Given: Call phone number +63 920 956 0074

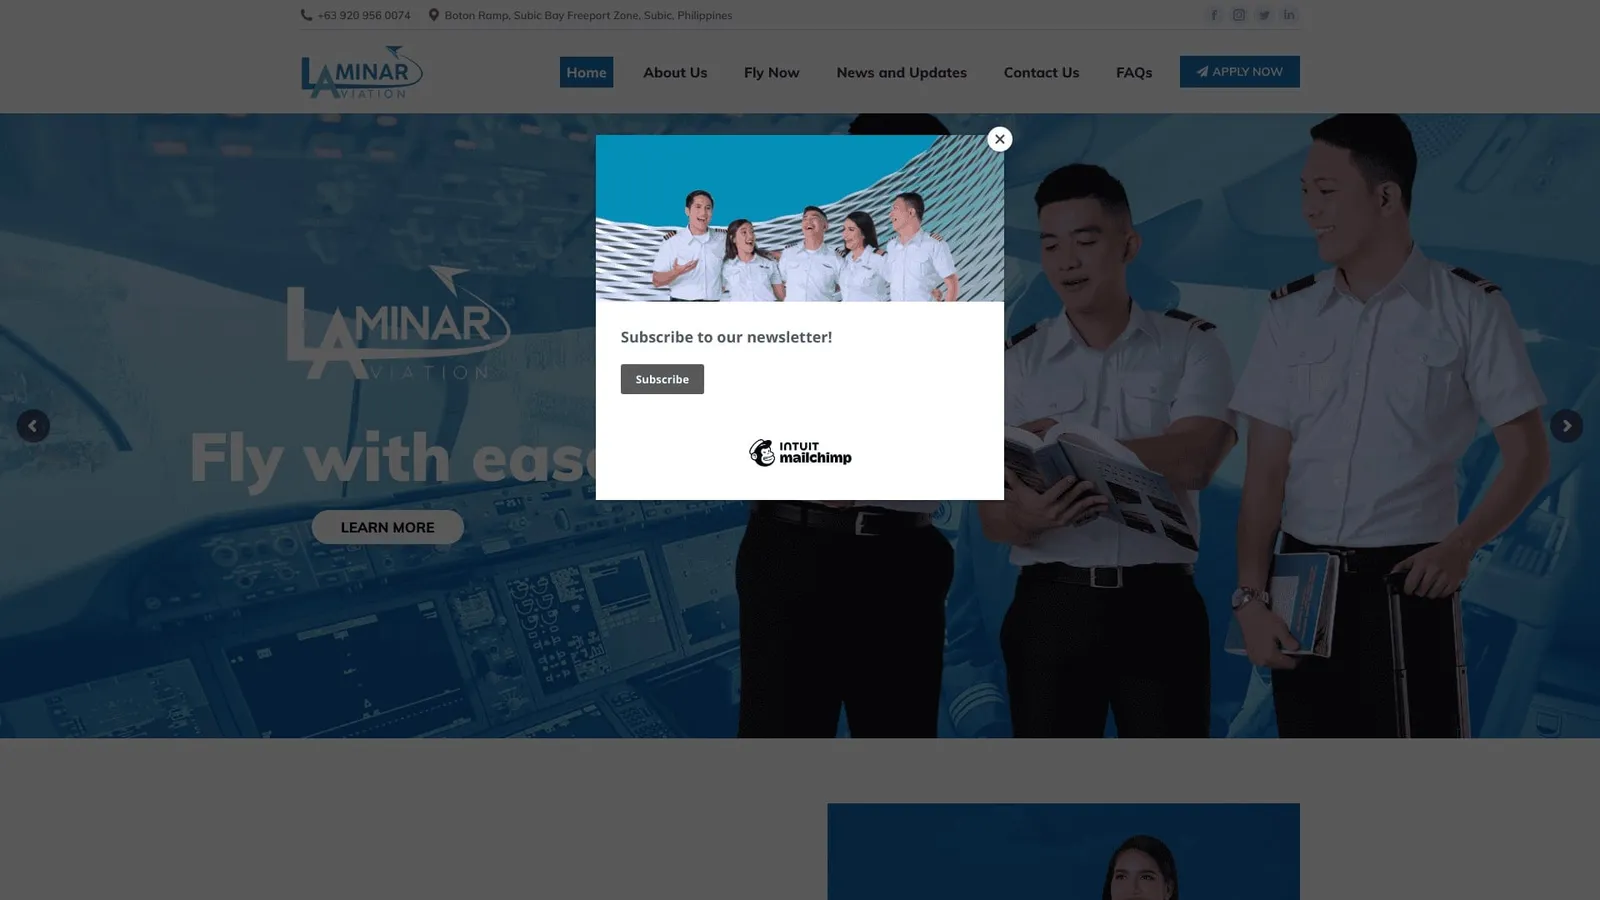Looking at the screenshot, I should [364, 15].
